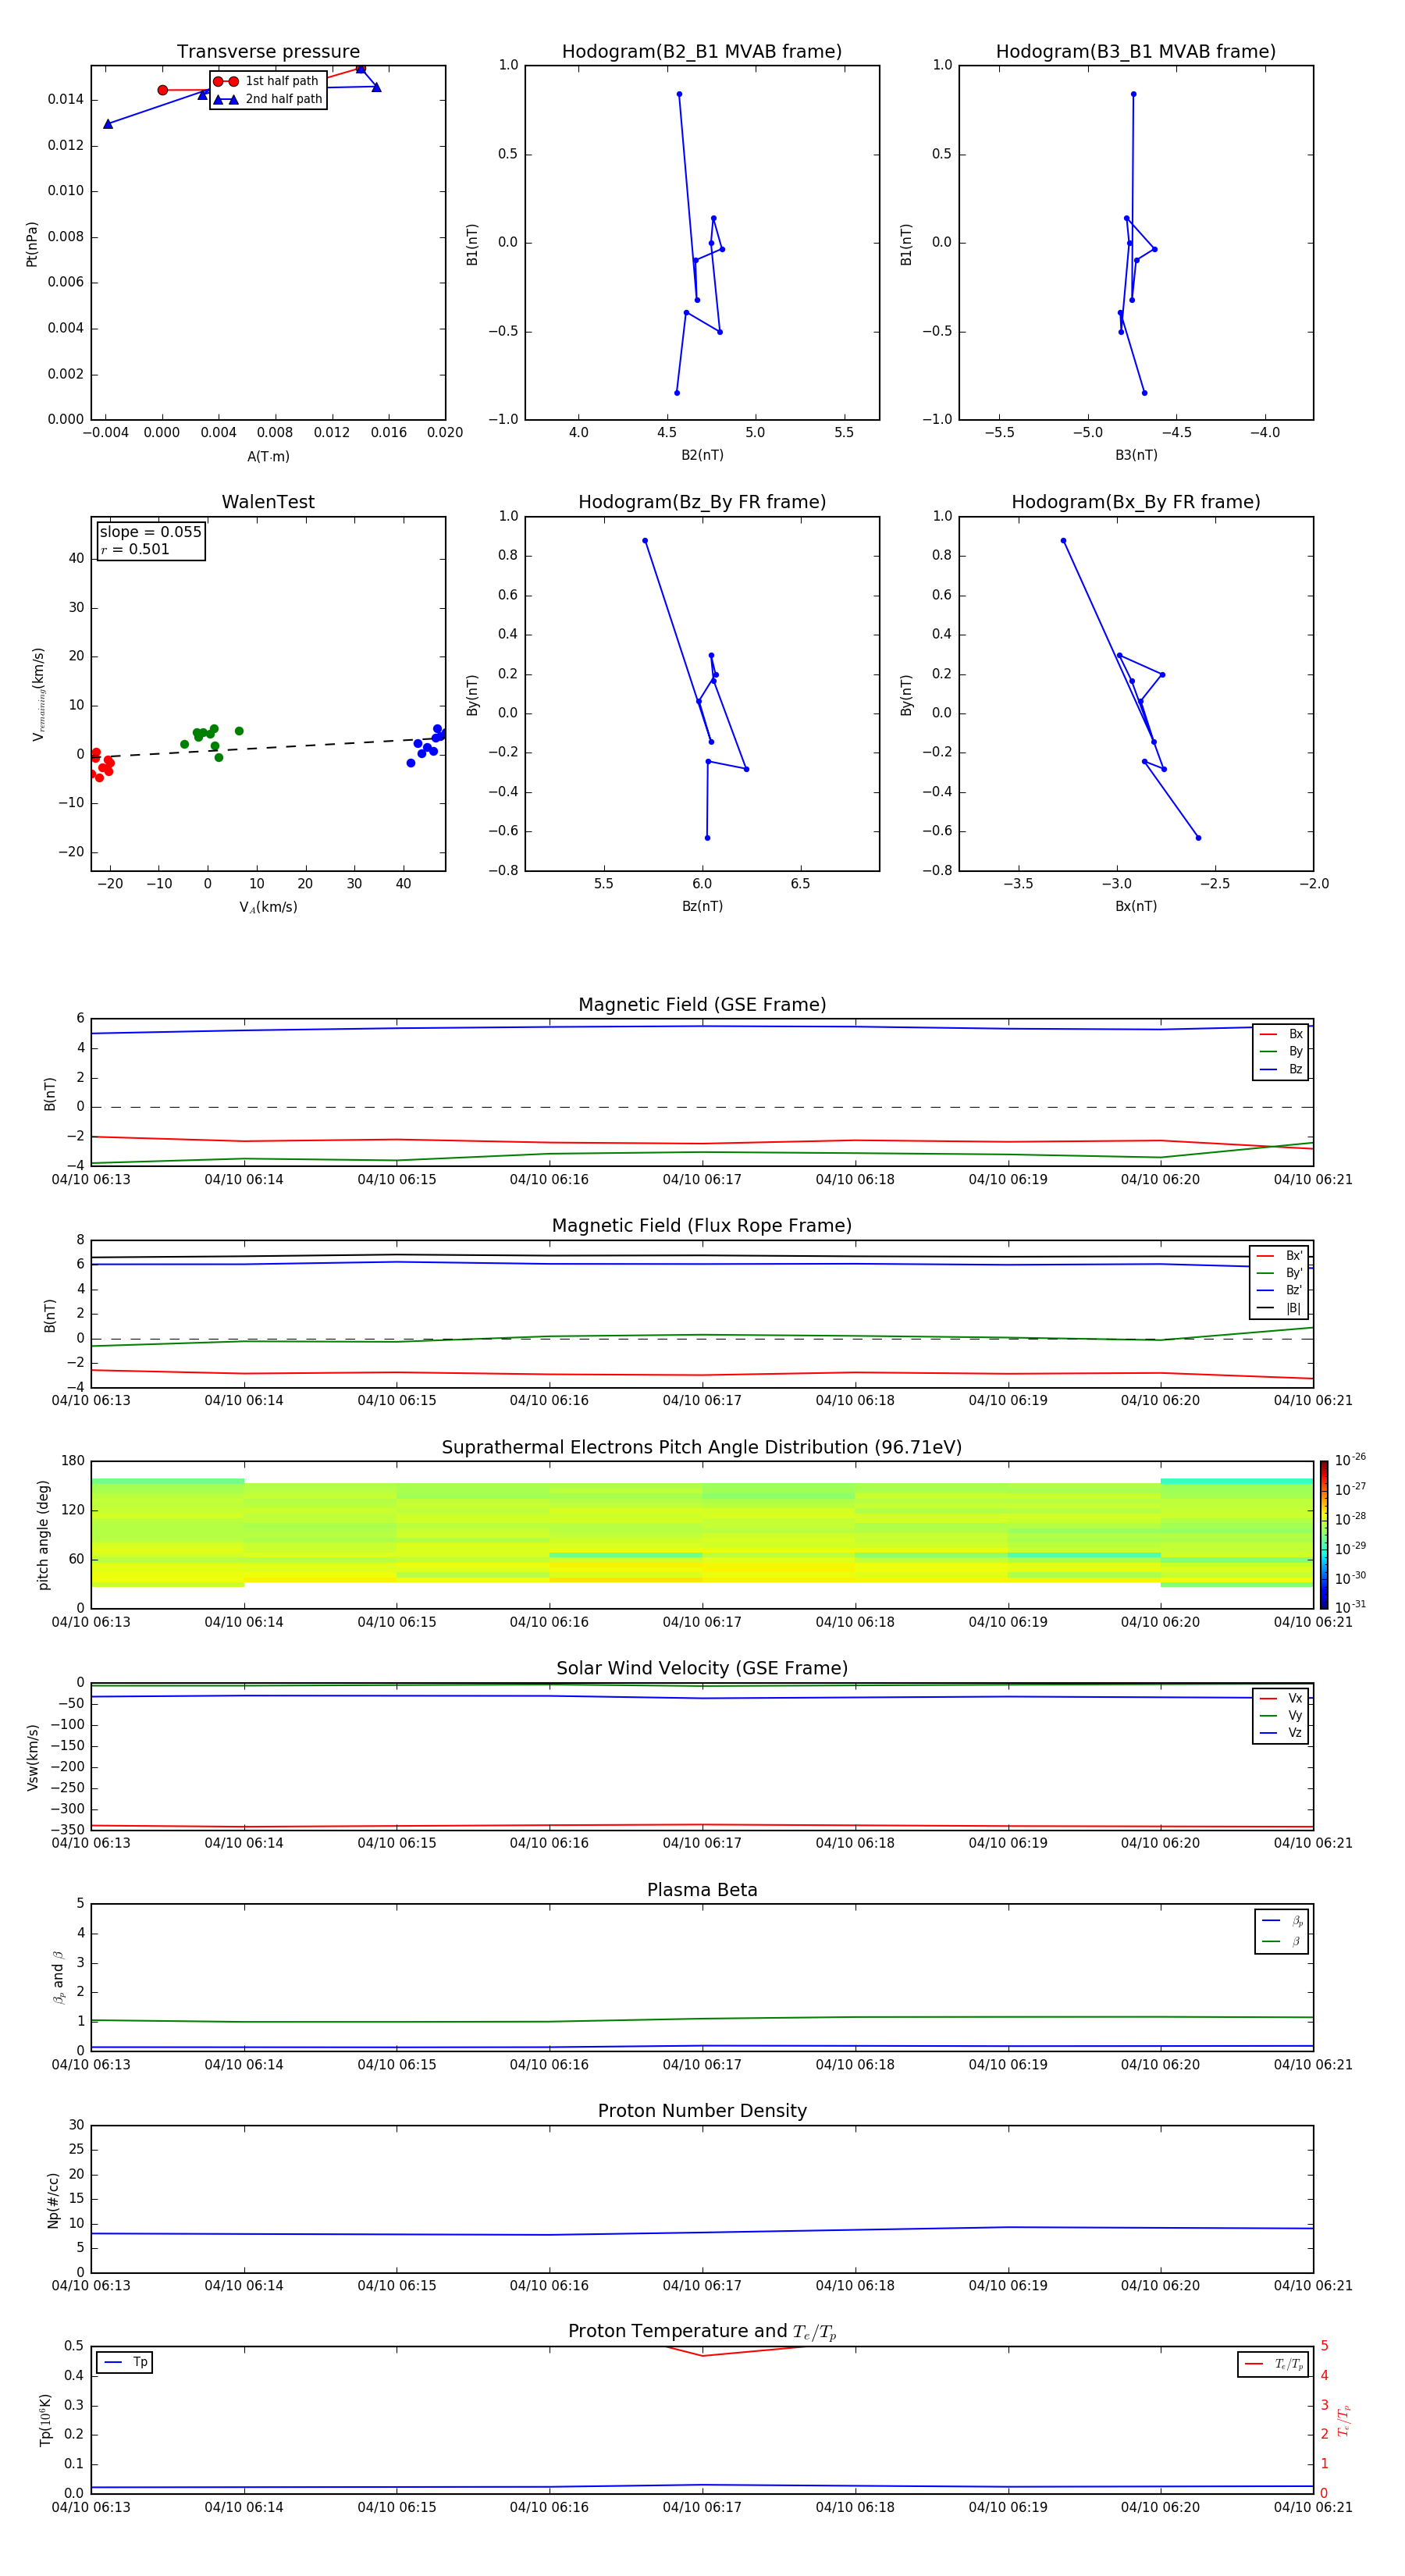Viewport: 1405px width, 2576px height.
Task: Click the "Bx(nT)" x-axis label
Action: 1136,906
